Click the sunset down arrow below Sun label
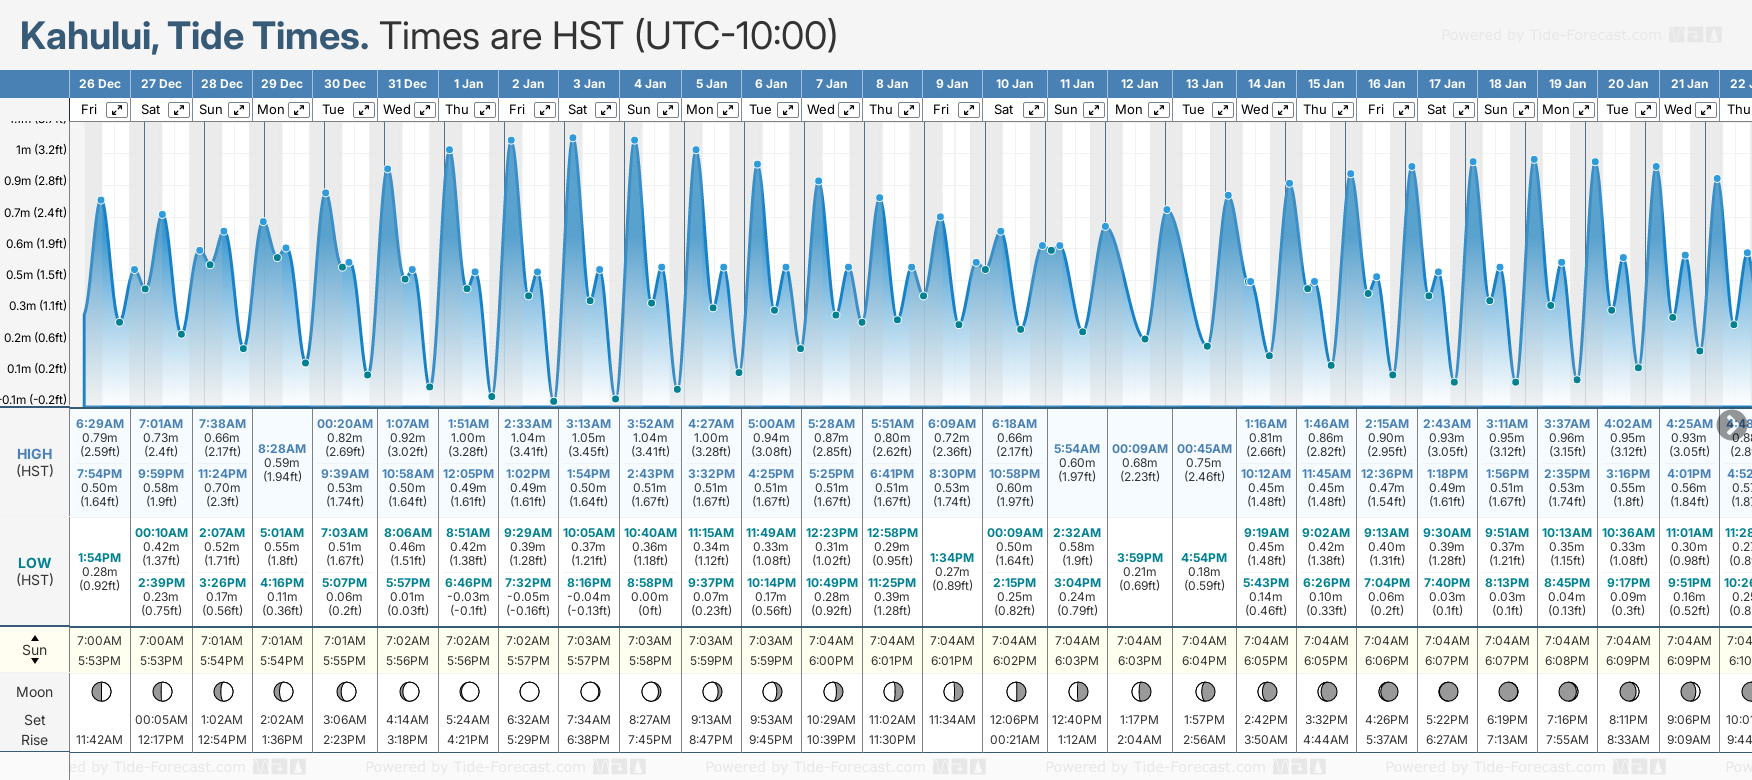The width and height of the screenshot is (1752, 780). (x=35, y=662)
